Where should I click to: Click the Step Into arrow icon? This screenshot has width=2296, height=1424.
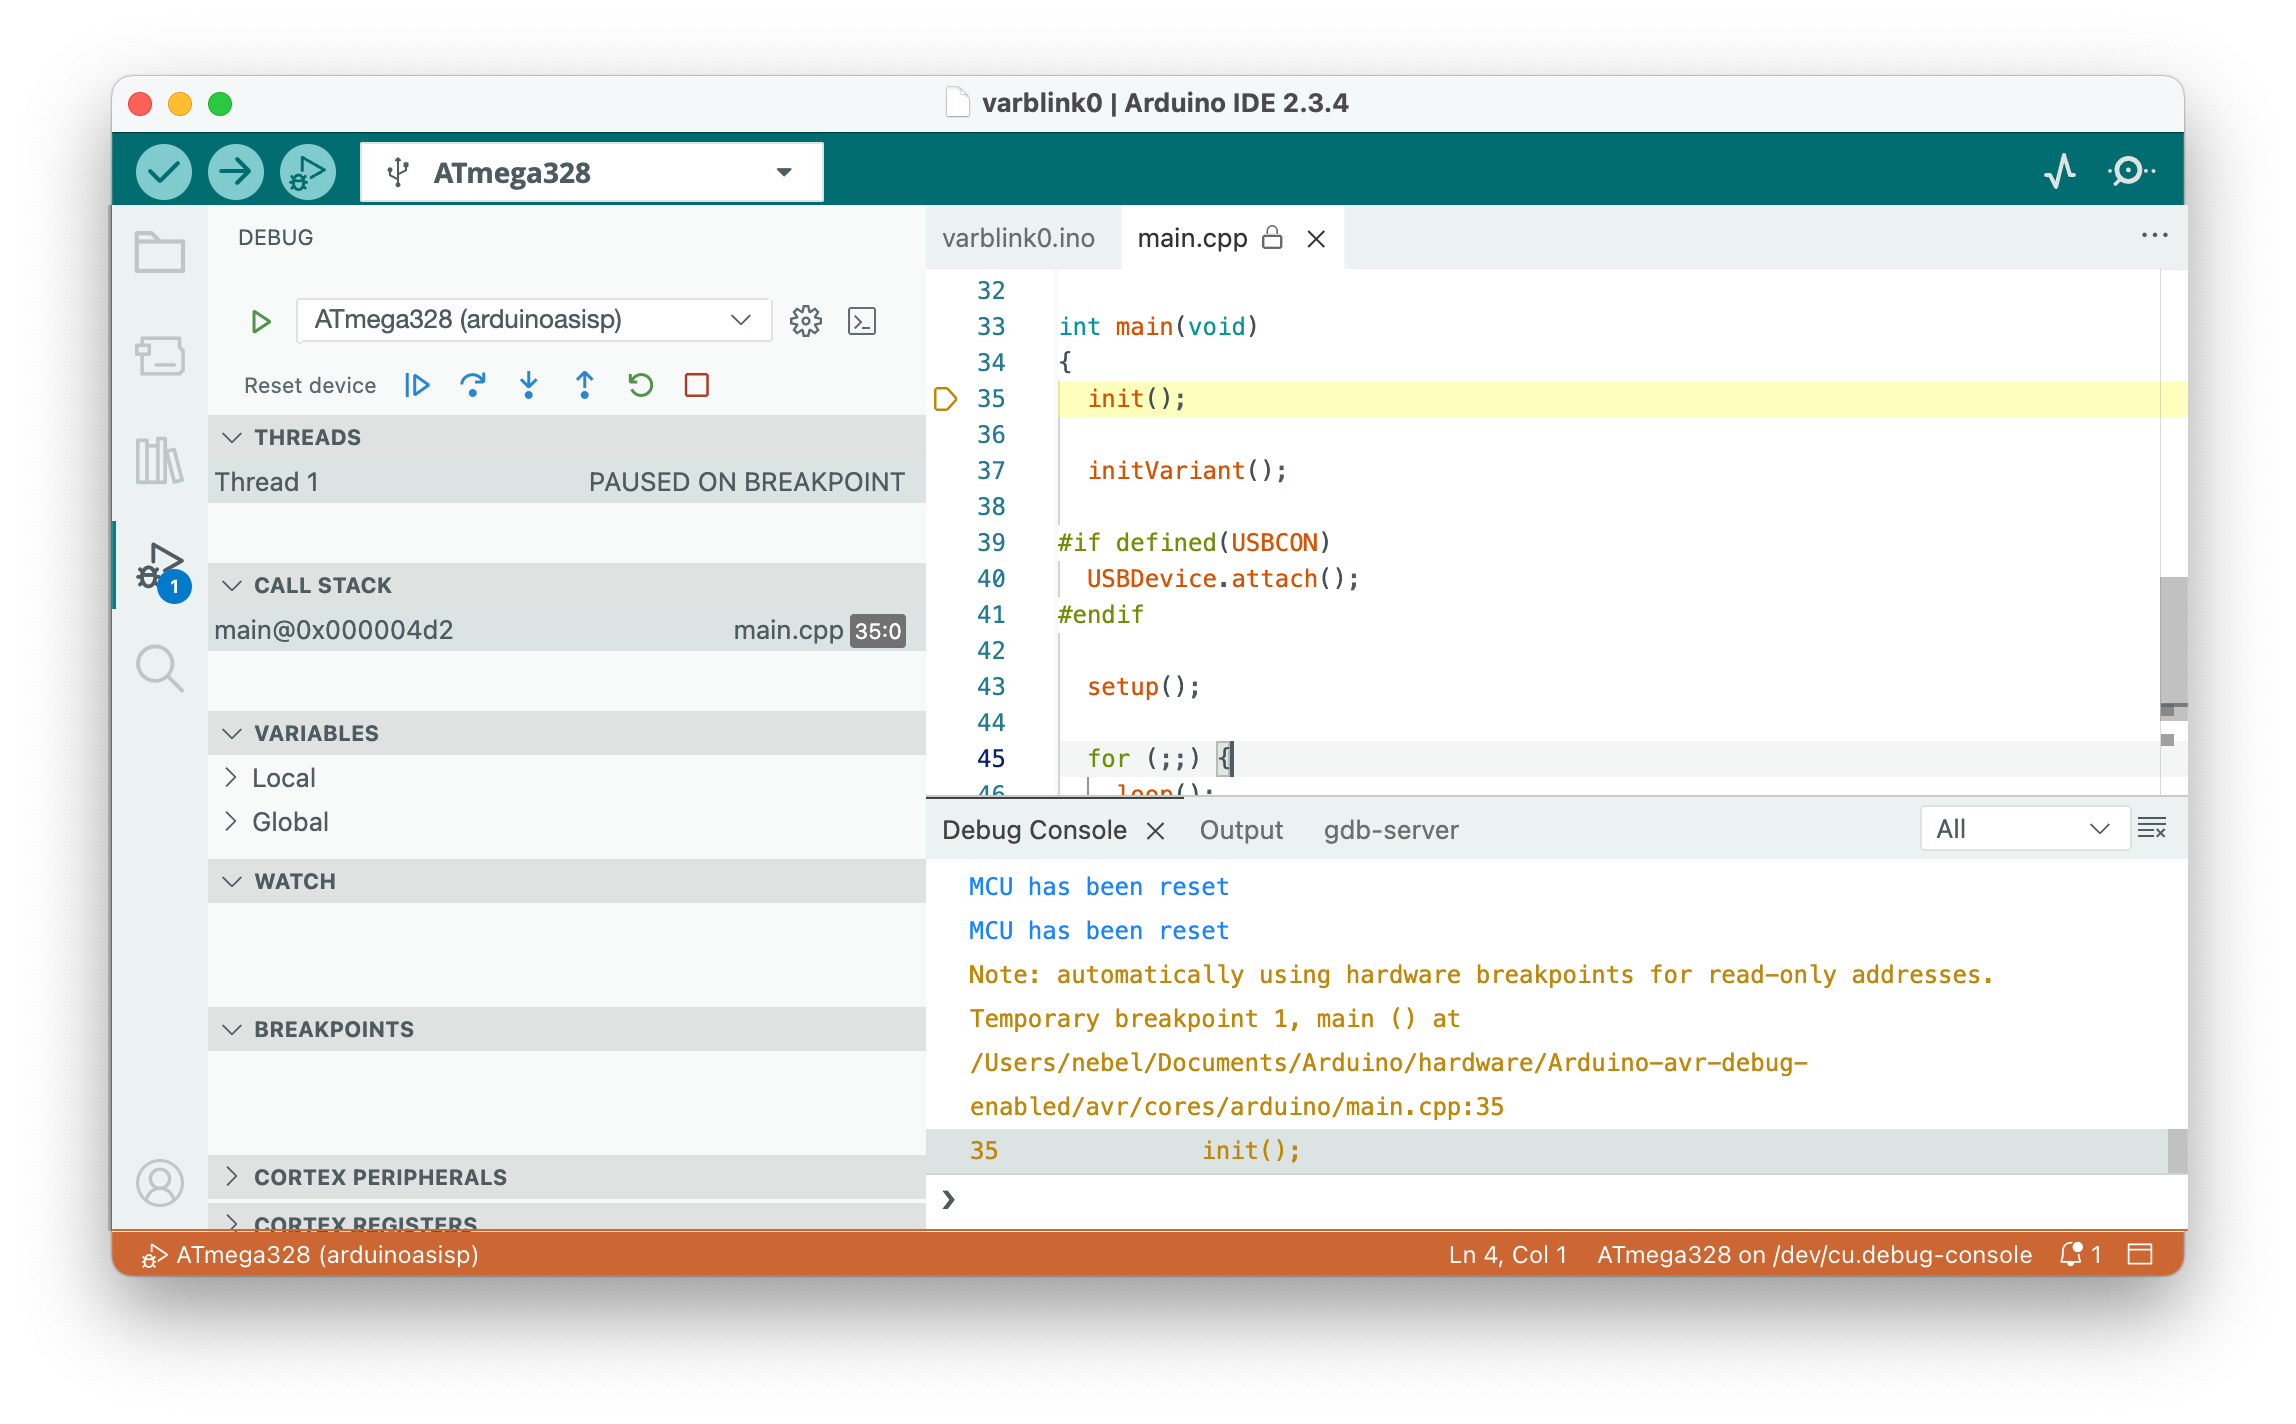pyautogui.click(x=529, y=385)
